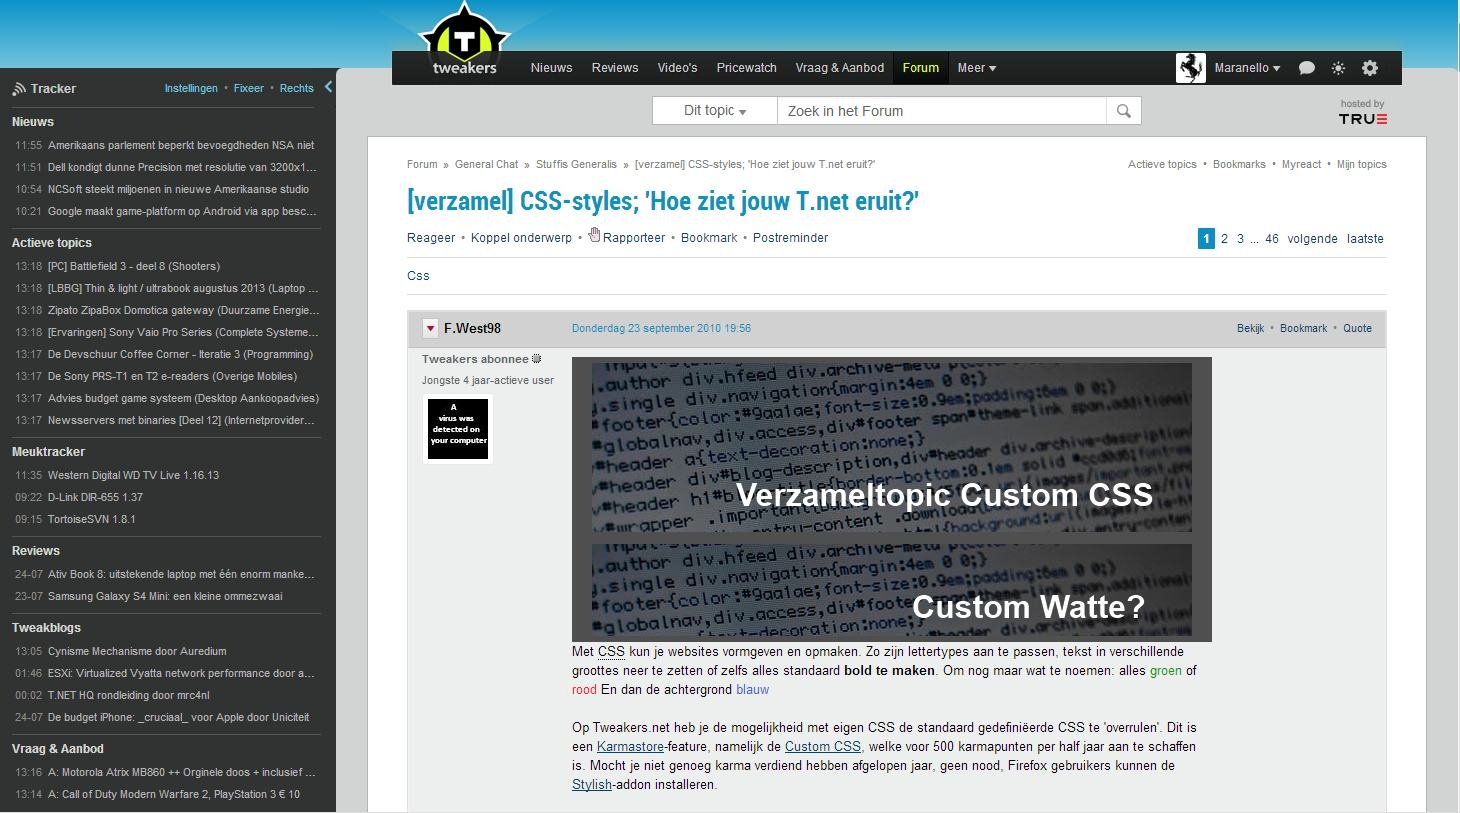The image size is (1460, 813).
Task: Click the 'laatste' pagination link
Action: pyautogui.click(x=1365, y=239)
